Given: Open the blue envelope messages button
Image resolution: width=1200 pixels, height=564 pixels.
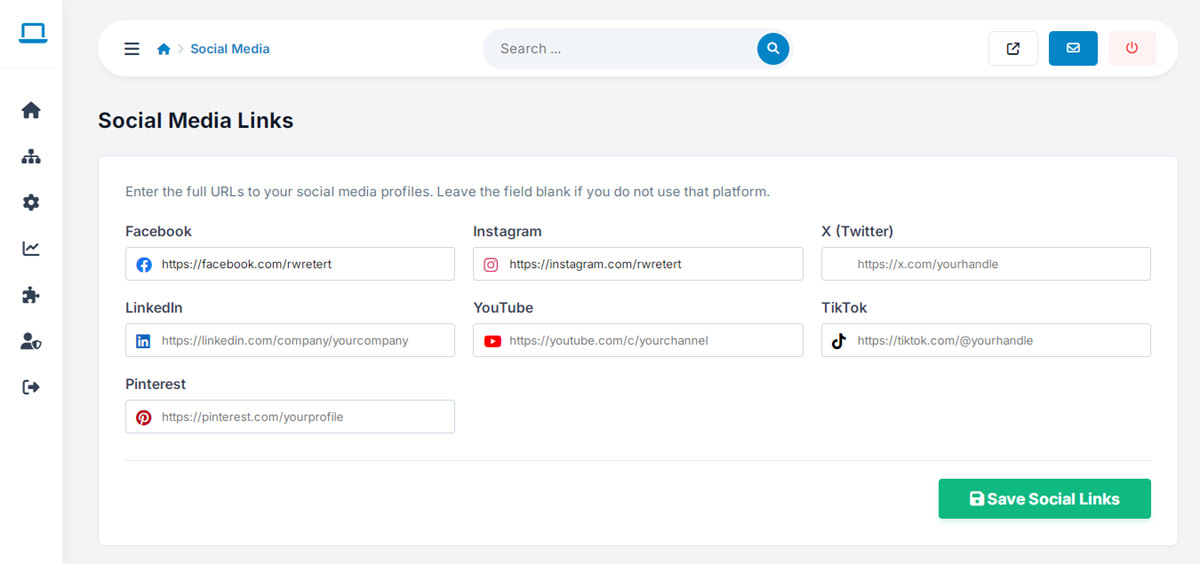Looking at the screenshot, I should point(1073,48).
